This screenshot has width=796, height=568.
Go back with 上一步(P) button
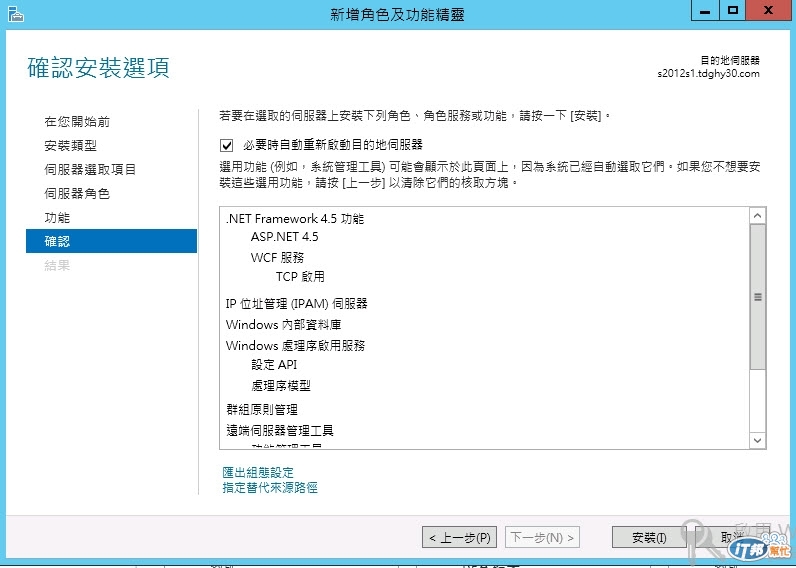click(459, 537)
